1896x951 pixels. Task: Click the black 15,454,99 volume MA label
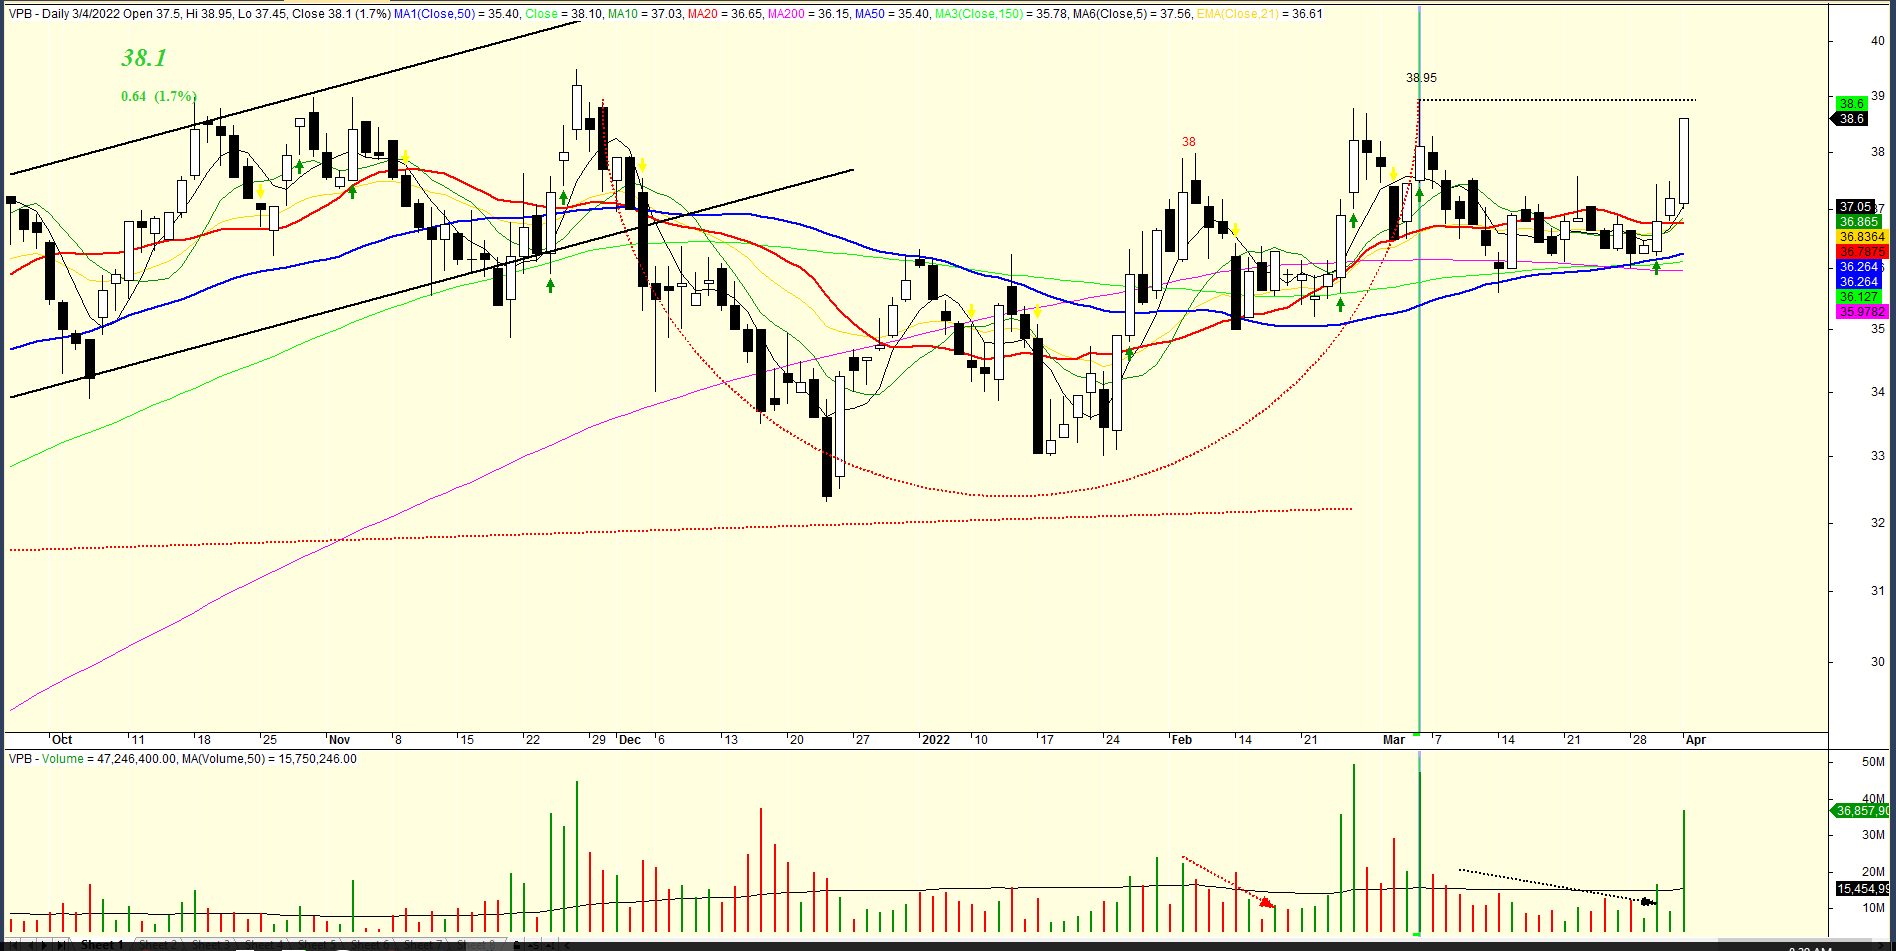point(1862,888)
